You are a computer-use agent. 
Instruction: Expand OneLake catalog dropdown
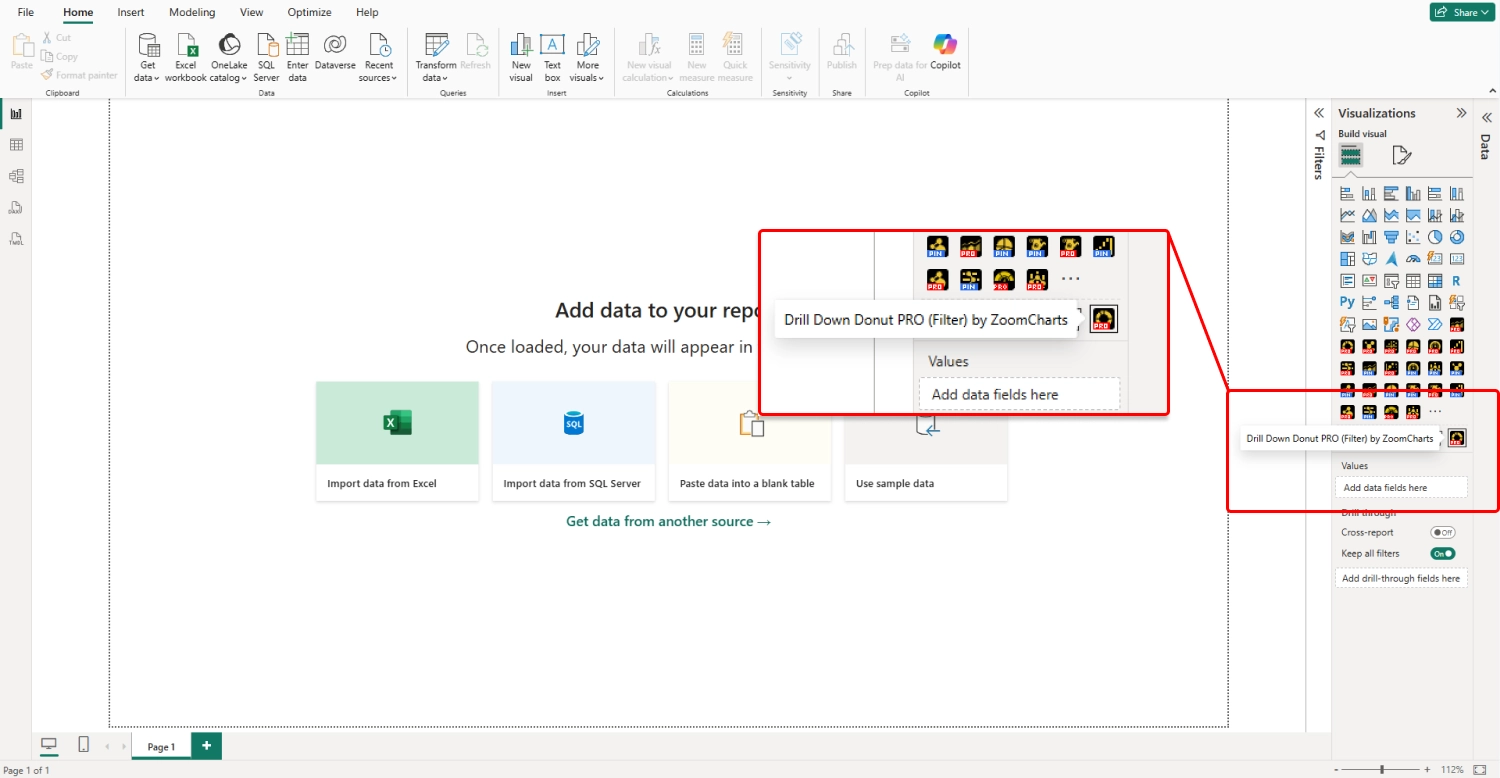pyautogui.click(x=229, y=57)
